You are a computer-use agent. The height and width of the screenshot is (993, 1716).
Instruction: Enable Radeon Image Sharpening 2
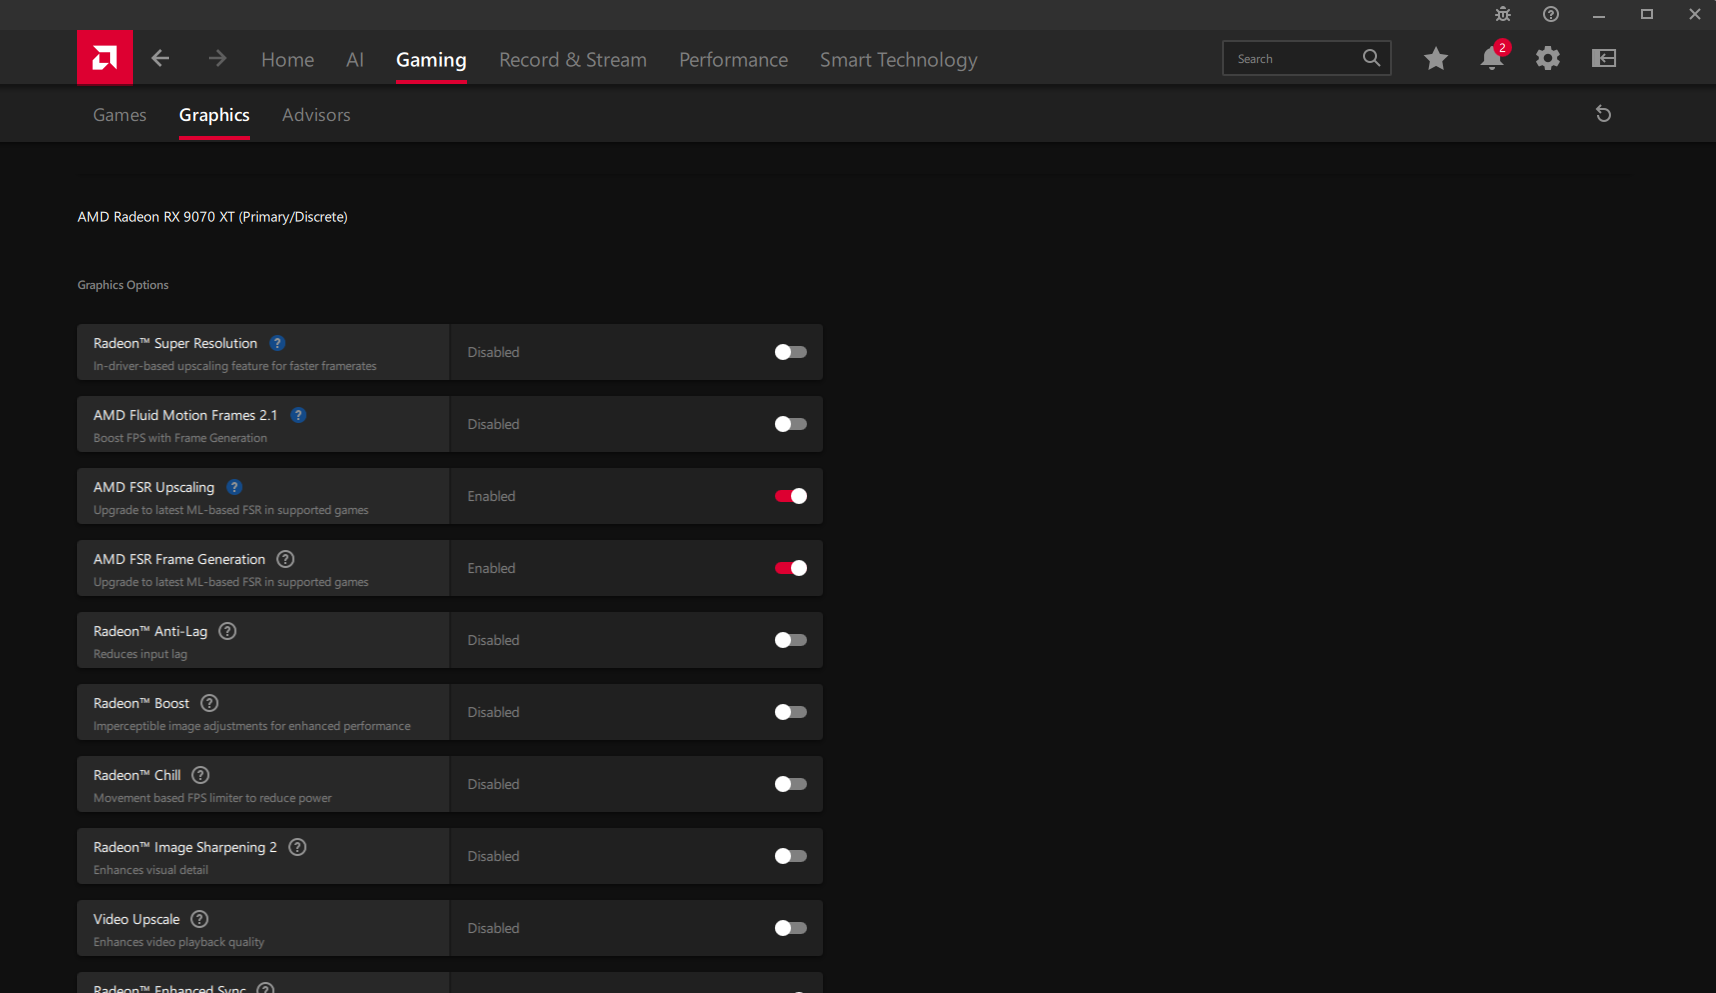pos(790,856)
